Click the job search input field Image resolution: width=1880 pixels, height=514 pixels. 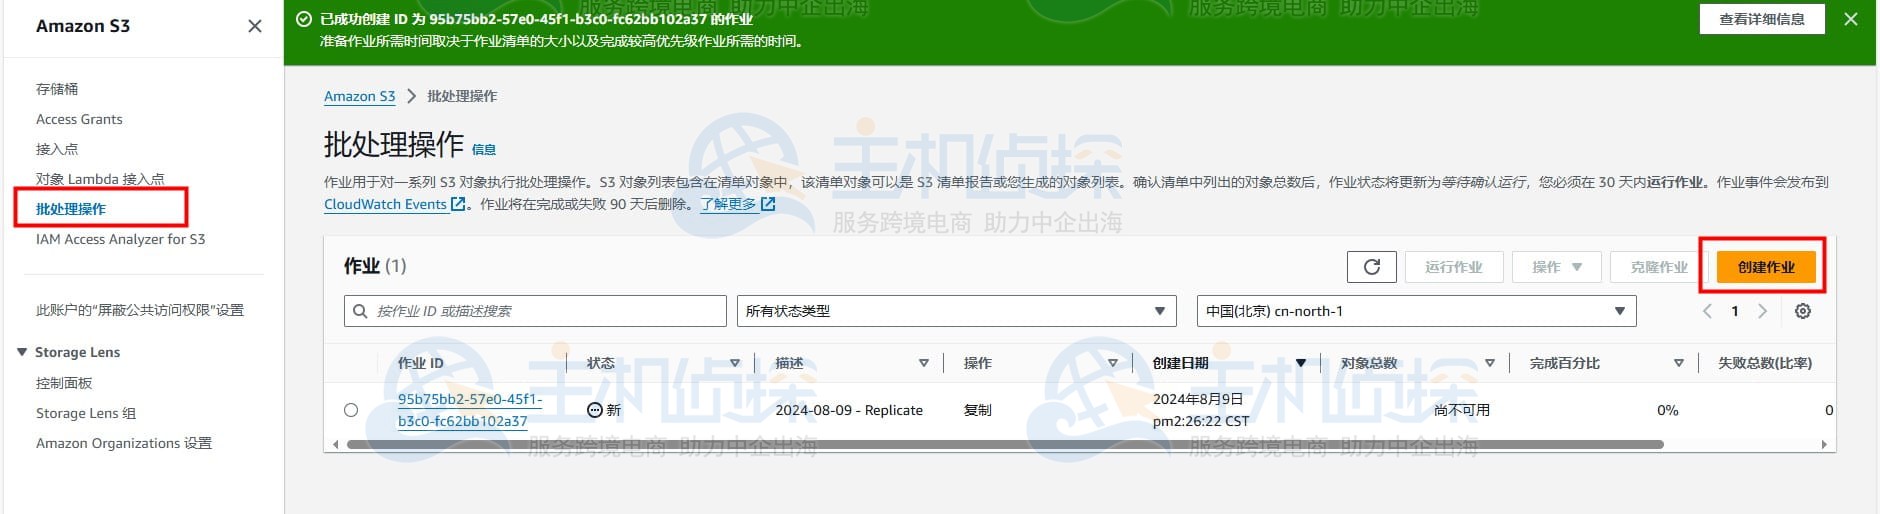coord(535,311)
